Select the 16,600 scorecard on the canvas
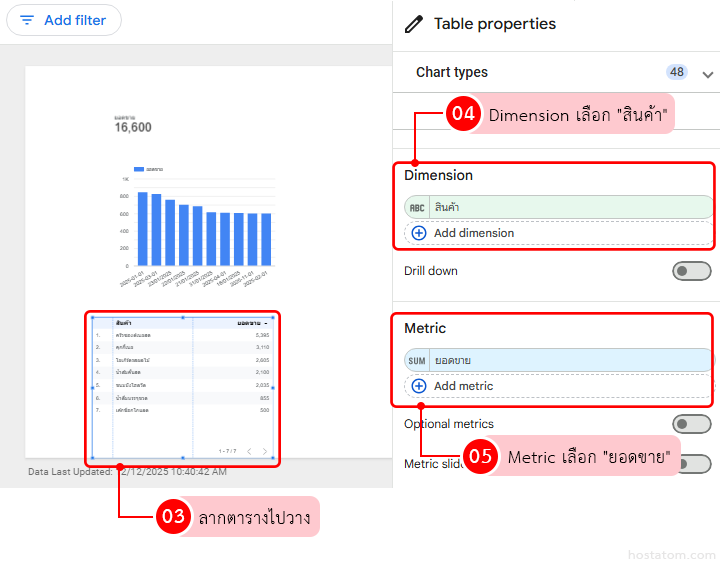Viewport: 720px width, 562px height. pyautogui.click(x=133, y=127)
